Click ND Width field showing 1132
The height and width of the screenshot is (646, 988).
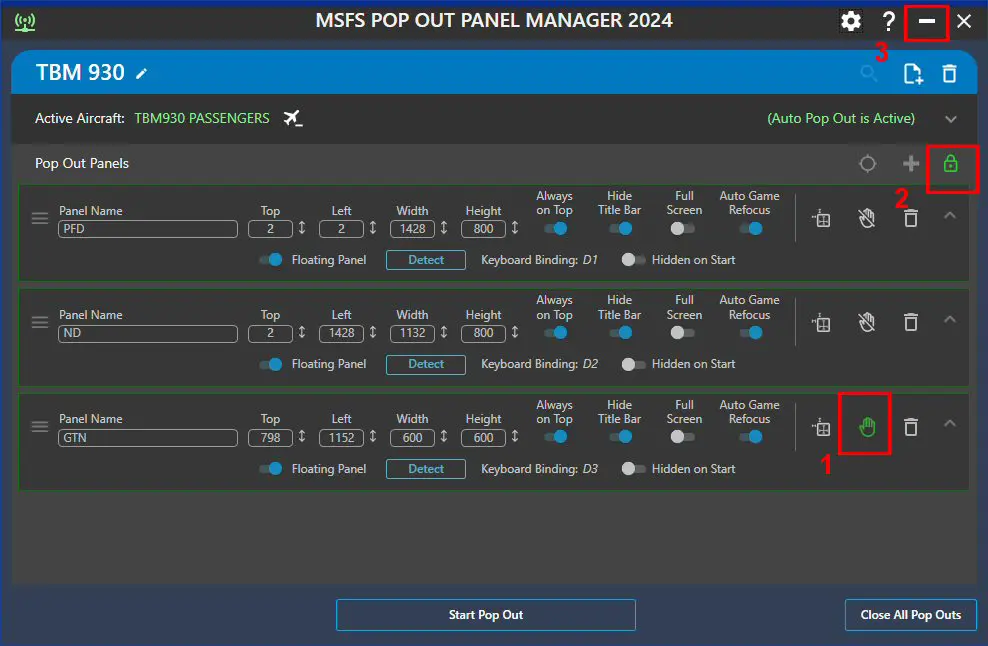pos(413,333)
